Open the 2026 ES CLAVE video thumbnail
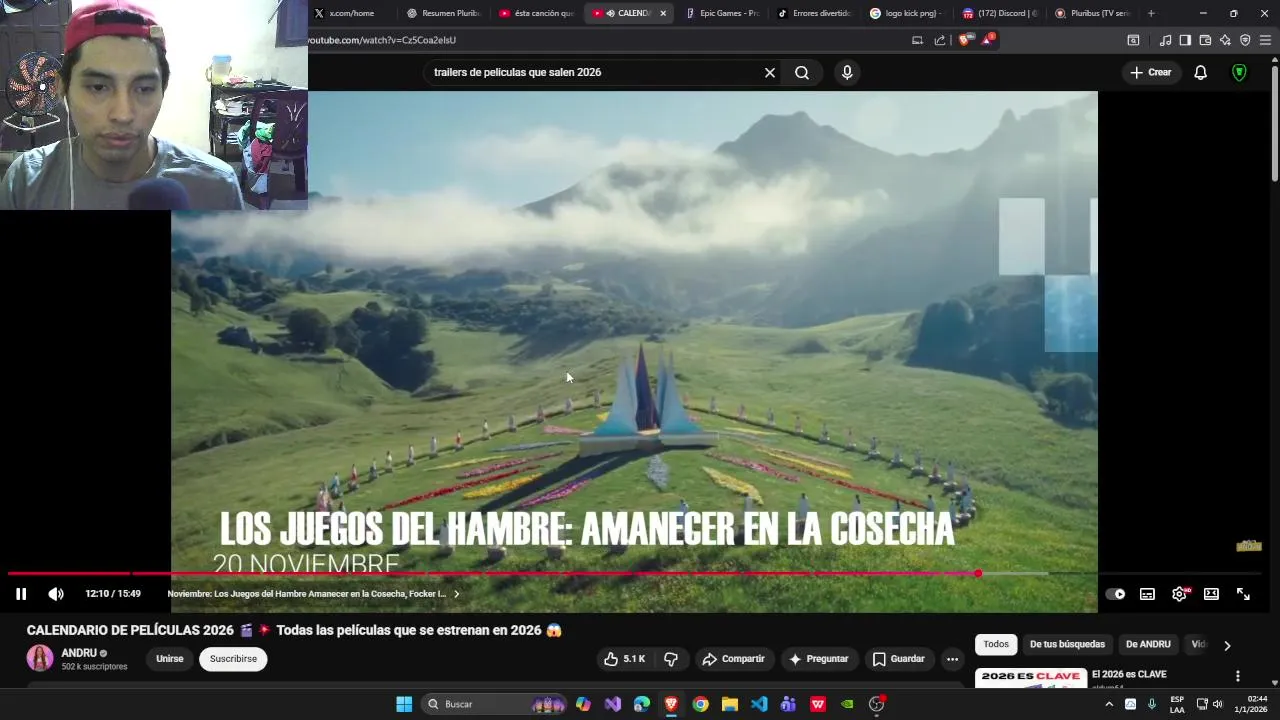1280x720 pixels. click(1030, 678)
